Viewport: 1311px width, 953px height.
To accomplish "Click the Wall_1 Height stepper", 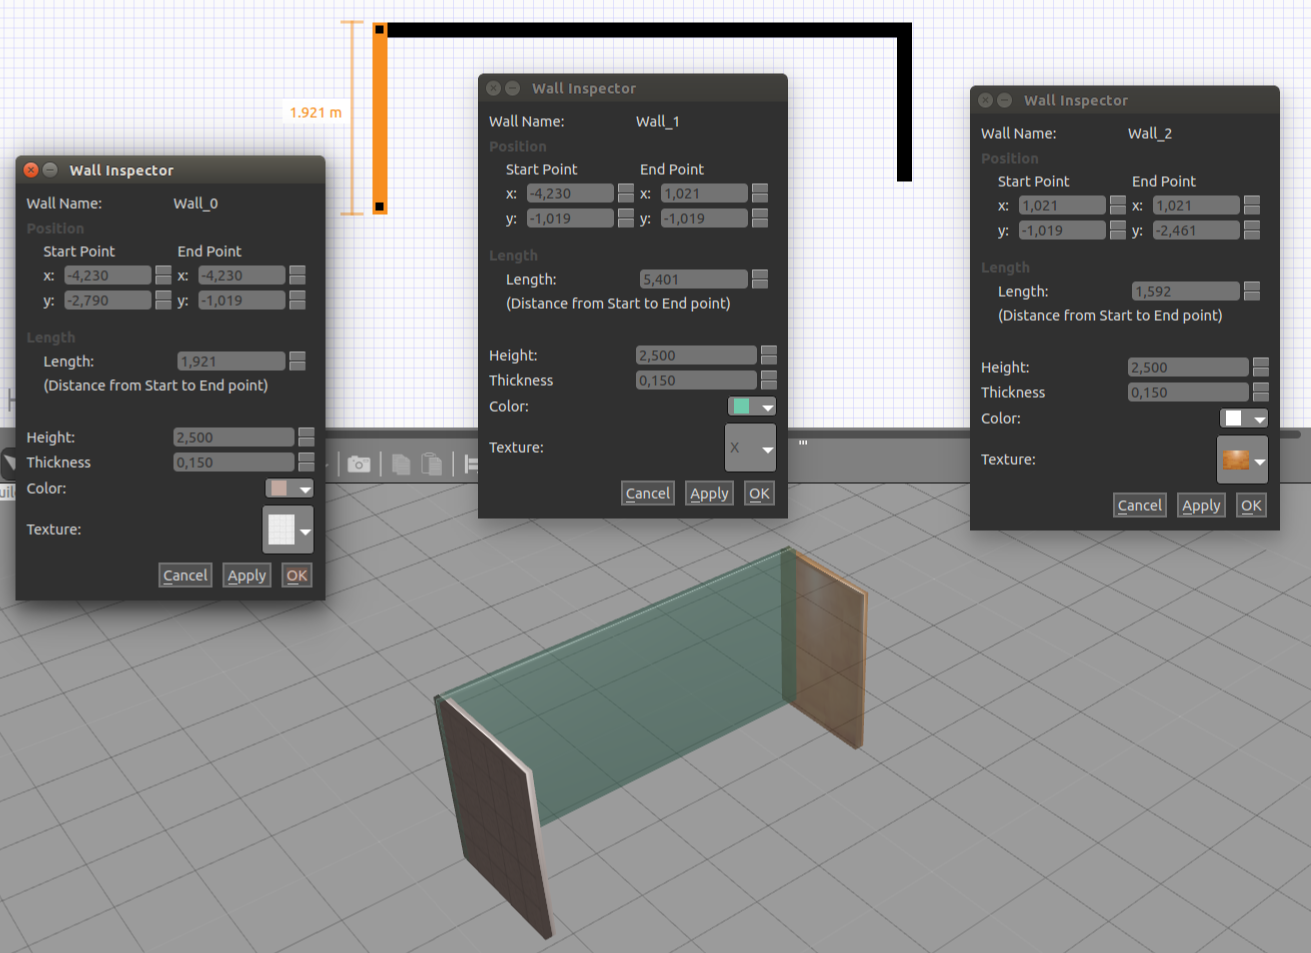I will click(768, 355).
